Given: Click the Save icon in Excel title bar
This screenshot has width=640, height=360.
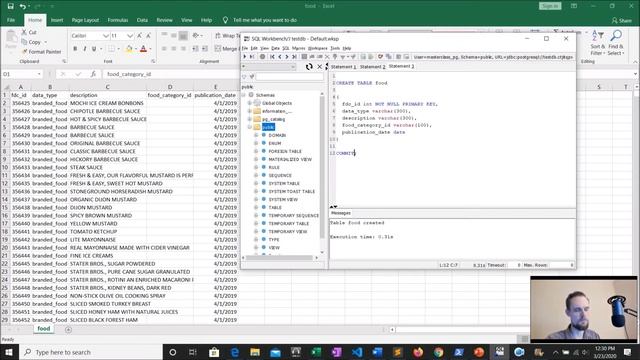Looking at the screenshot, I should 11,6.
